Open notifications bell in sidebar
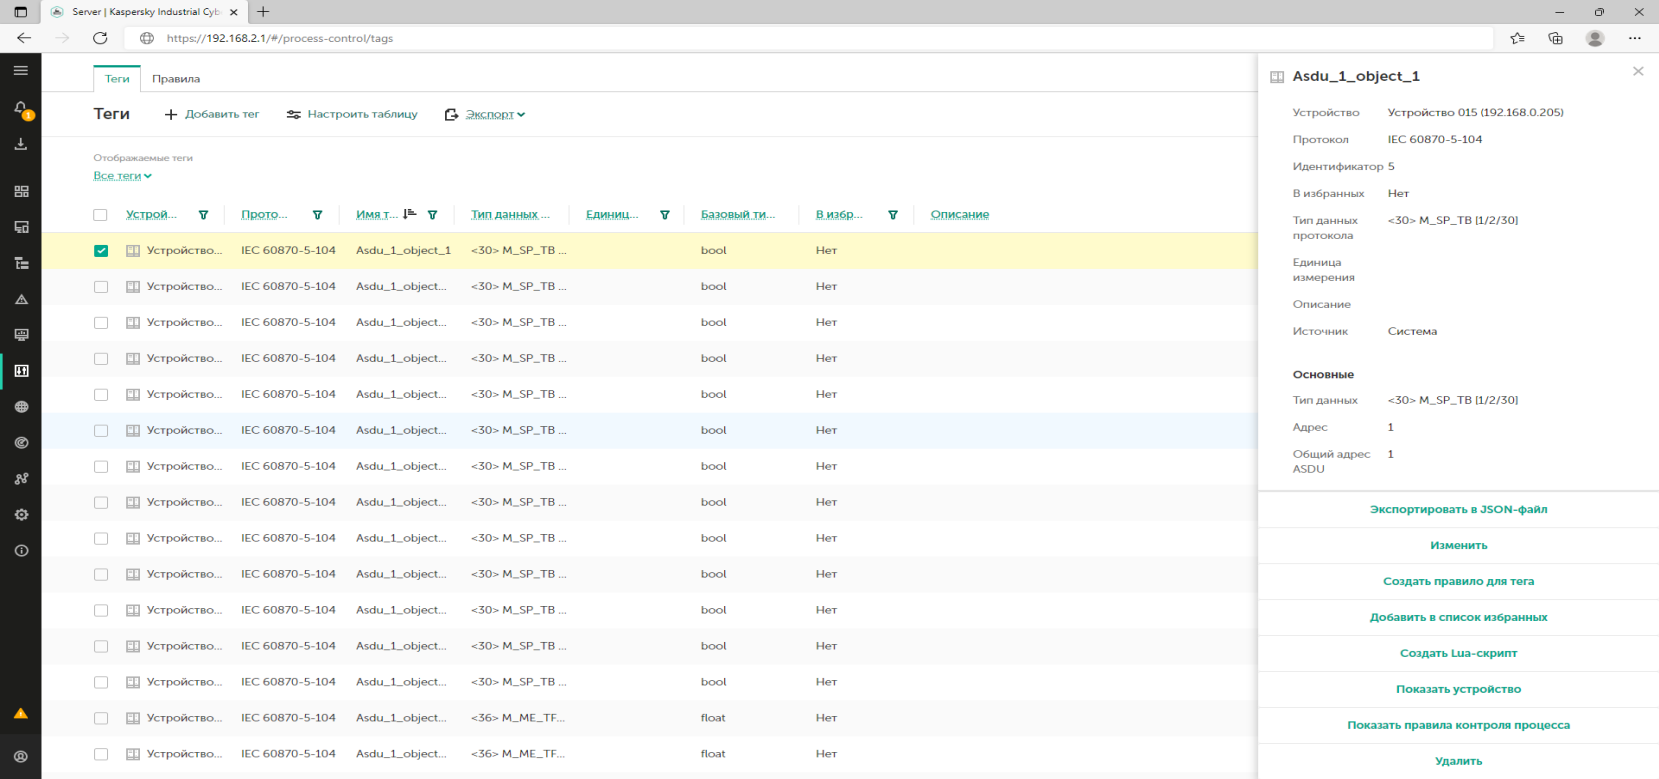The width and height of the screenshot is (1659, 779). click(x=20, y=108)
